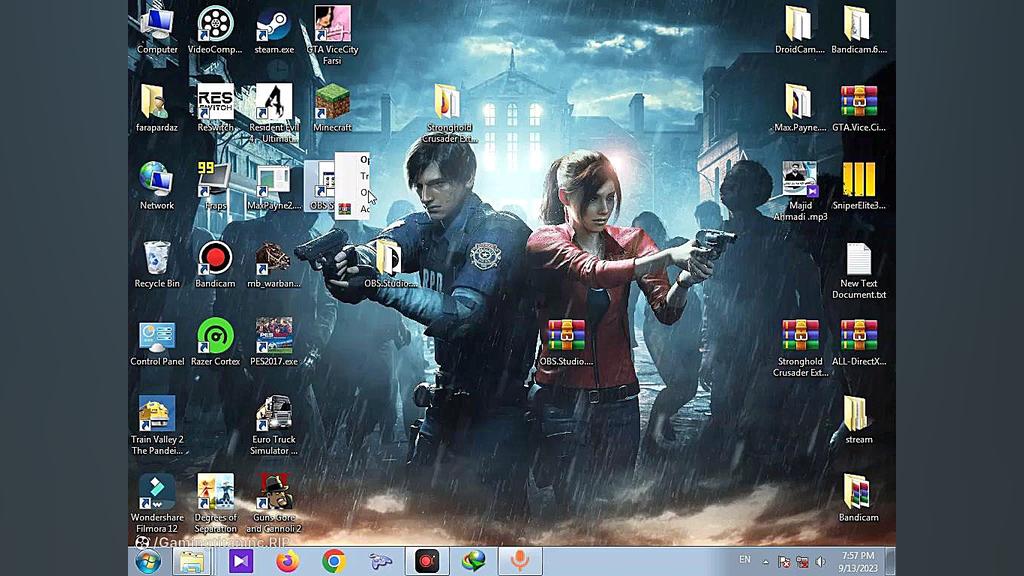Open the Bandicam.6... folder
This screenshot has width=1024, height=576.
[x=859, y=29]
